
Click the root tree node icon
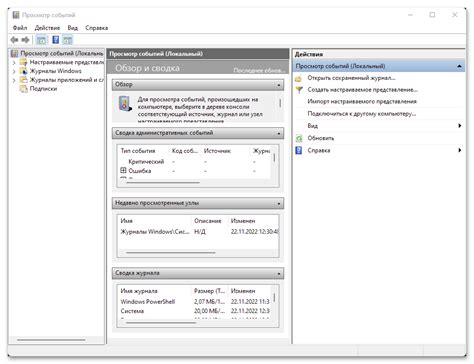point(14,53)
